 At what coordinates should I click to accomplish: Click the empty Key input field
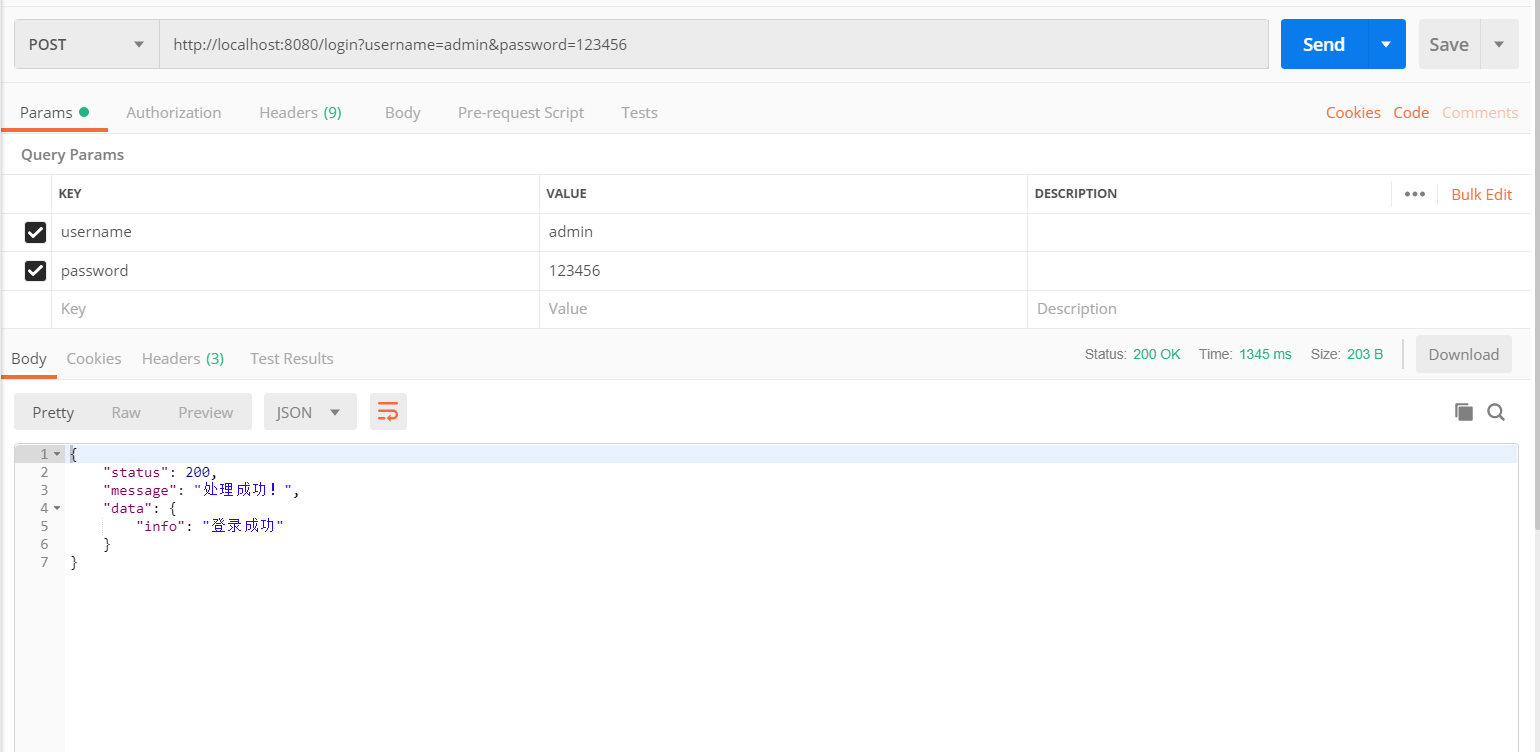tap(295, 309)
